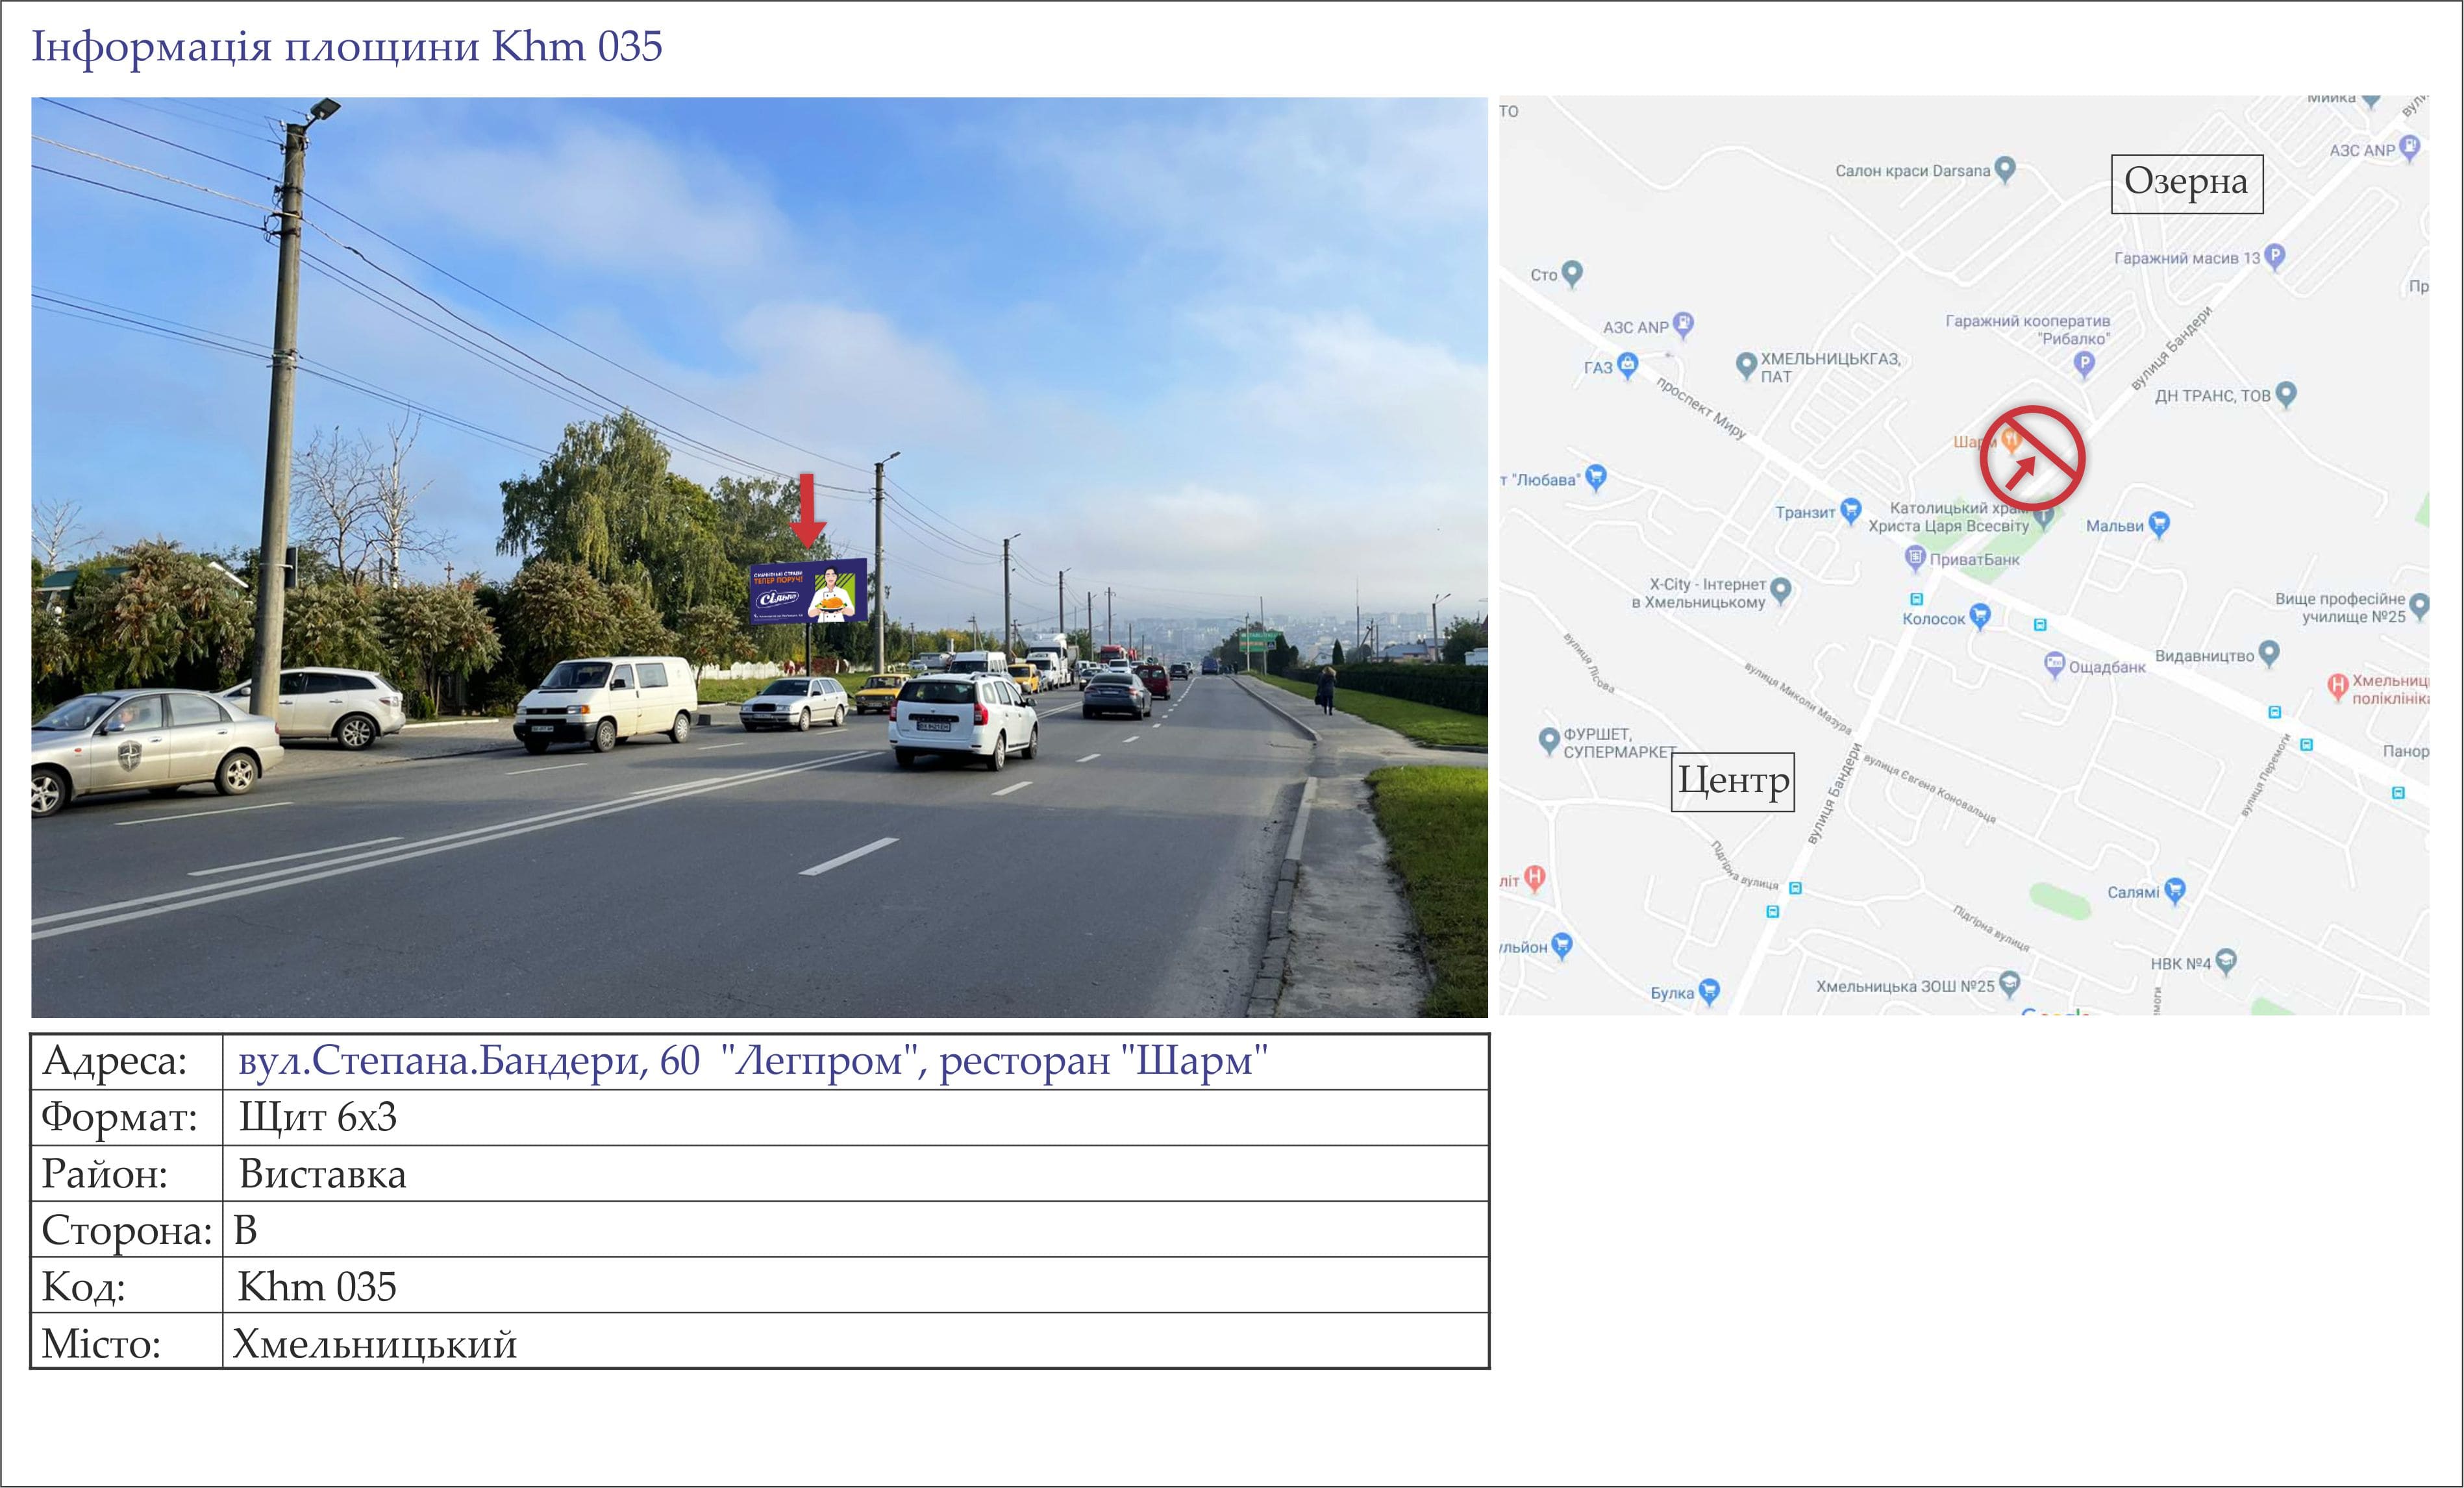Click the Озерна district label box
The height and width of the screenshot is (1488, 2464).
pos(2187,183)
